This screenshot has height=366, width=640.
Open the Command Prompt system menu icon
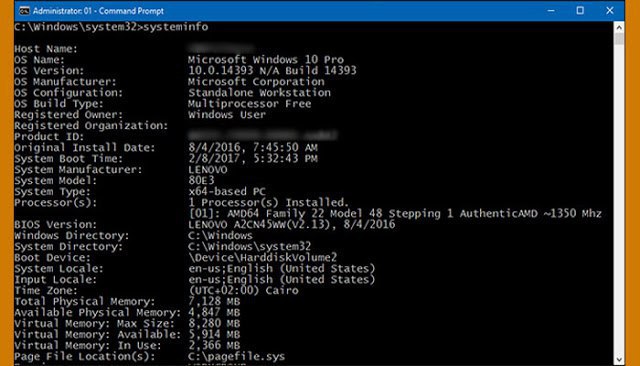(x=24, y=11)
